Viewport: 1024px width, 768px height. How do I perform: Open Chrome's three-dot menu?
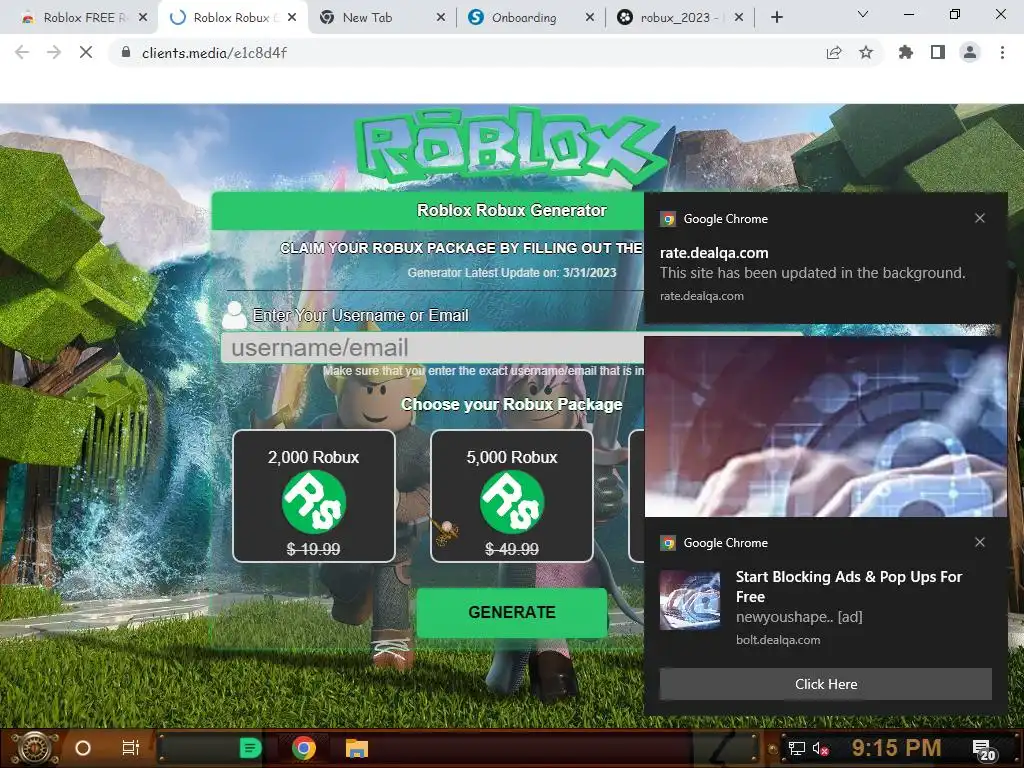coord(1002,52)
